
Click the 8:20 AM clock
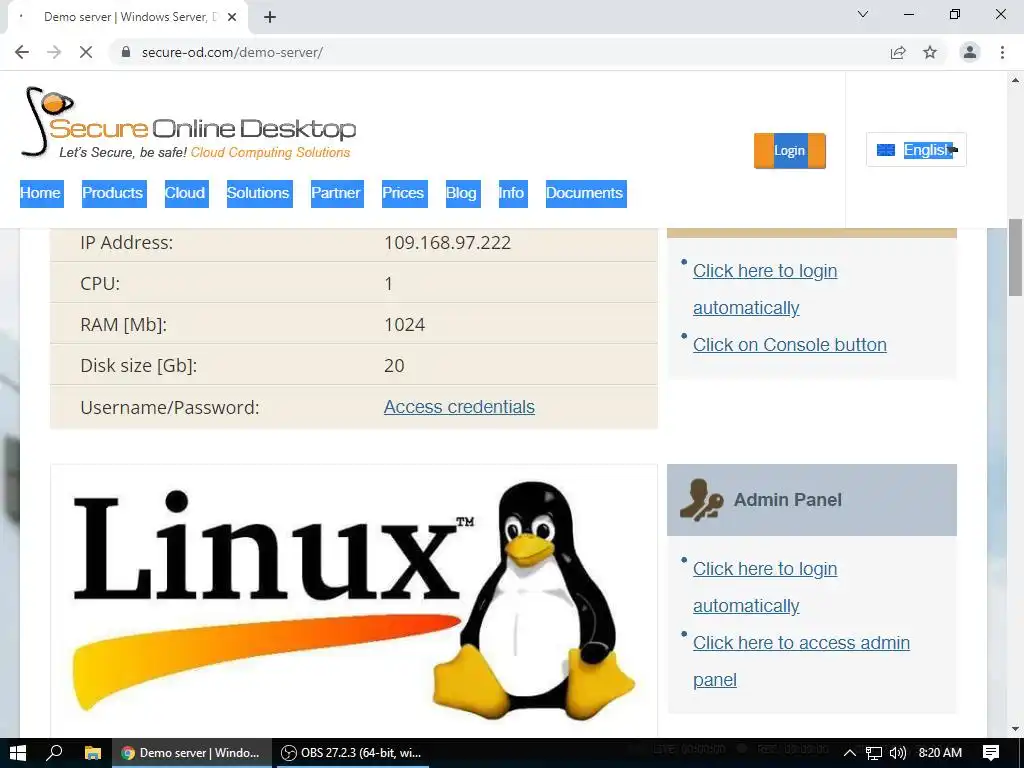(x=940, y=753)
